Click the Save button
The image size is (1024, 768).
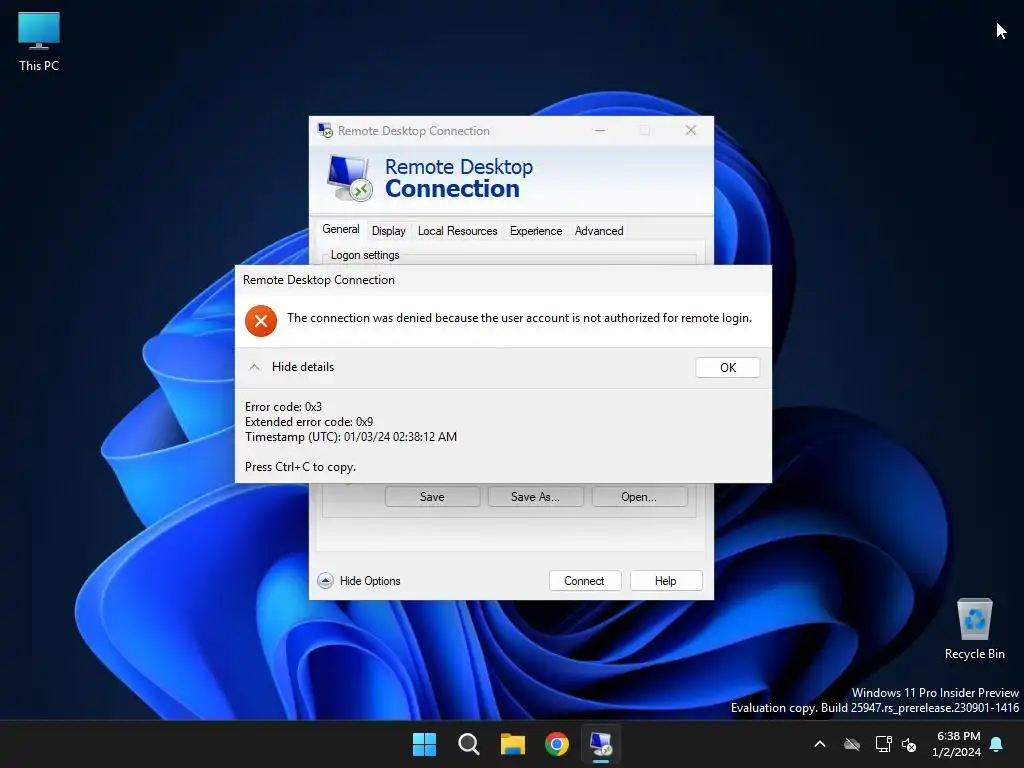coord(432,497)
